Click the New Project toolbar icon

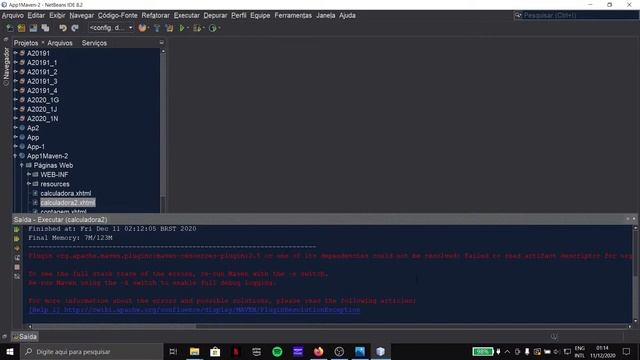[x=21, y=28]
